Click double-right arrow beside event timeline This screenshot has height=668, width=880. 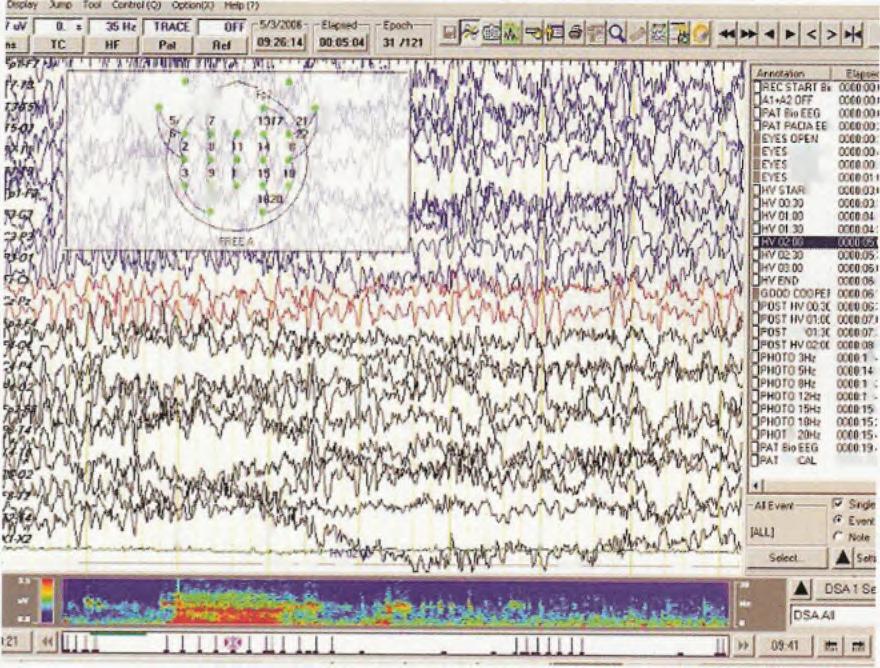point(742,646)
